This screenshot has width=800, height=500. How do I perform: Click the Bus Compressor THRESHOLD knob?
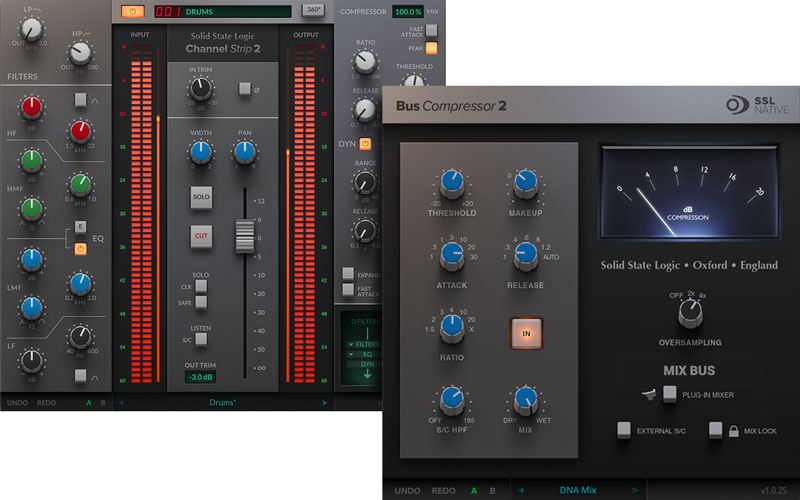452,183
